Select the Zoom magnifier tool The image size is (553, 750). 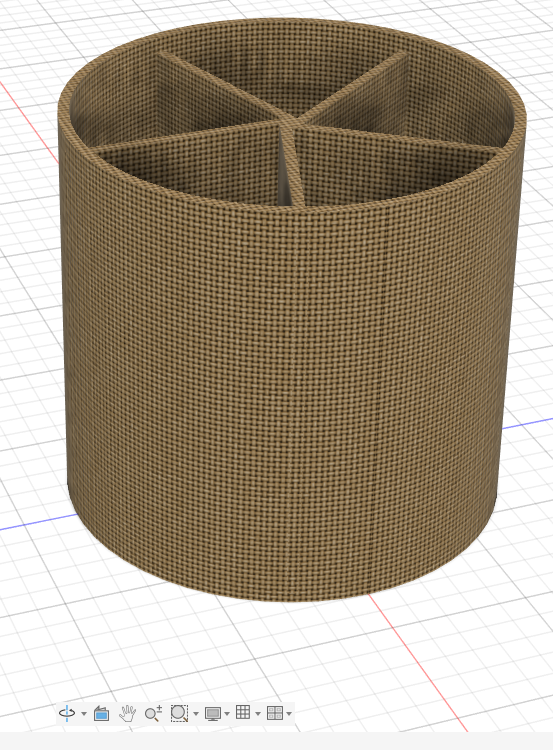(153, 713)
